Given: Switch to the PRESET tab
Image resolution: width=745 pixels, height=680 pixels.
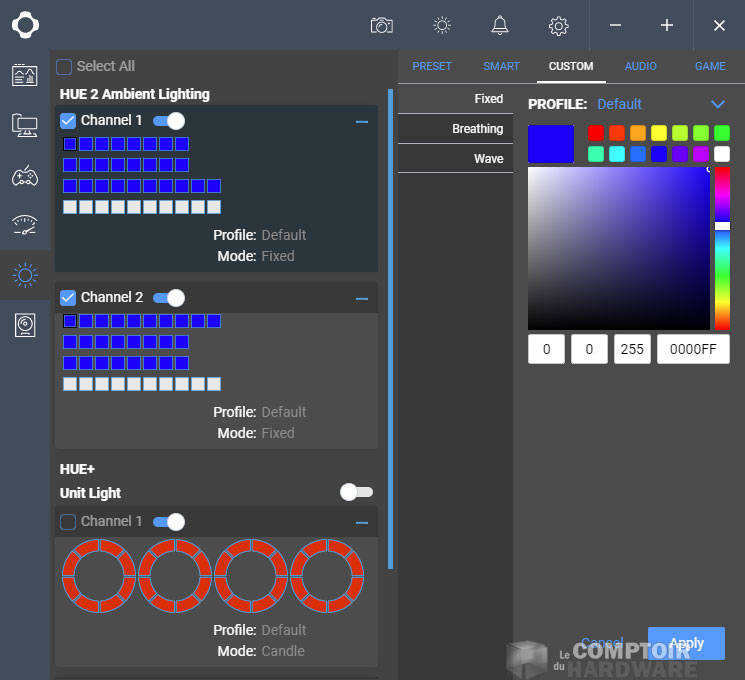Looking at the screenshot, I should pyautogui.click(x=432, y=66).
